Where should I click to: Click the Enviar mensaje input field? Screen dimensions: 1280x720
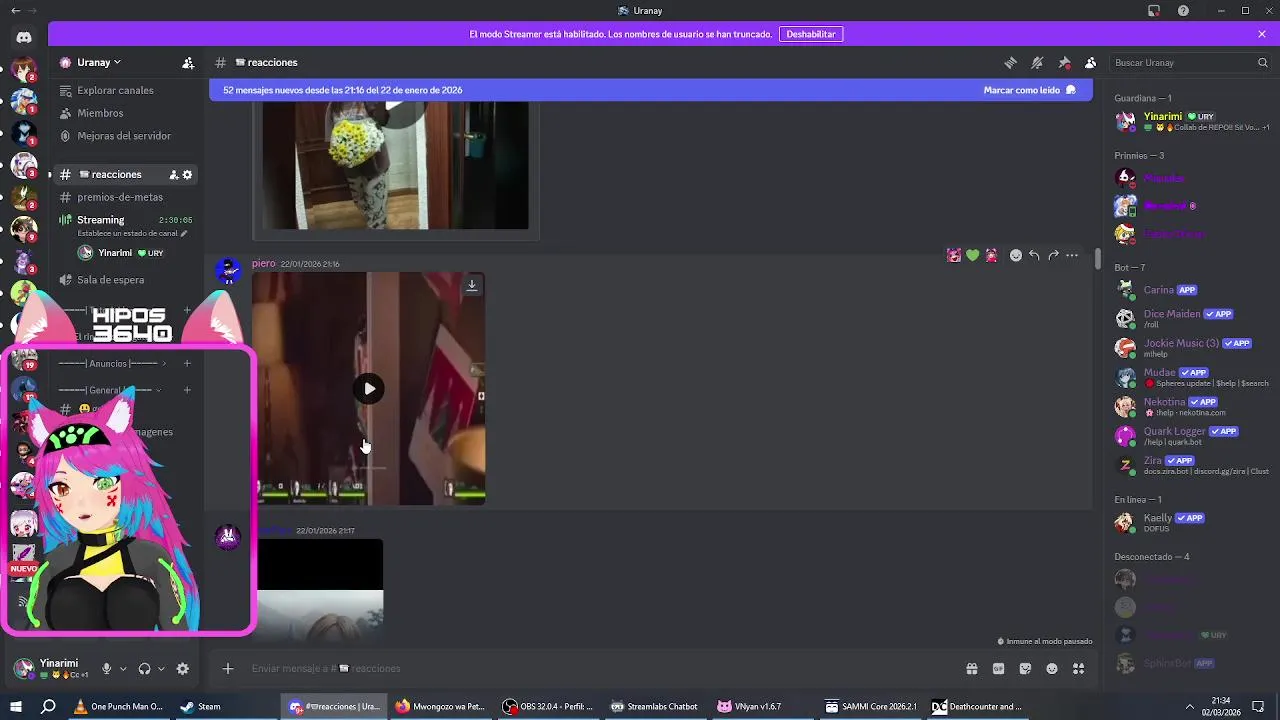point(600,669)
